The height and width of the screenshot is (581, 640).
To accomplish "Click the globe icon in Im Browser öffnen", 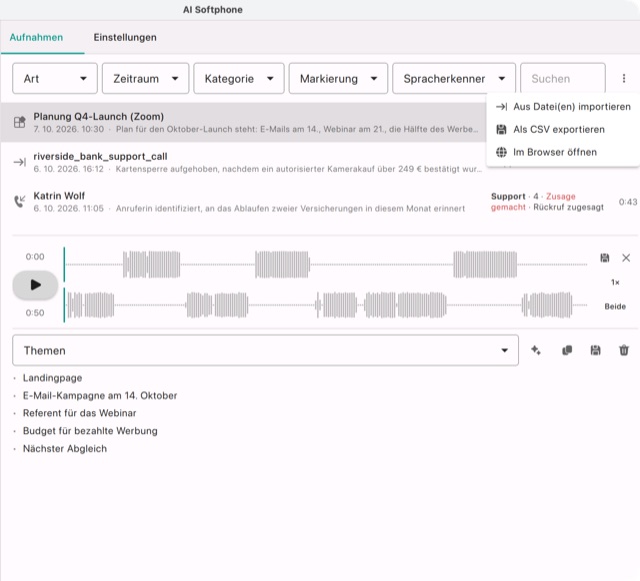I will 501,152.
